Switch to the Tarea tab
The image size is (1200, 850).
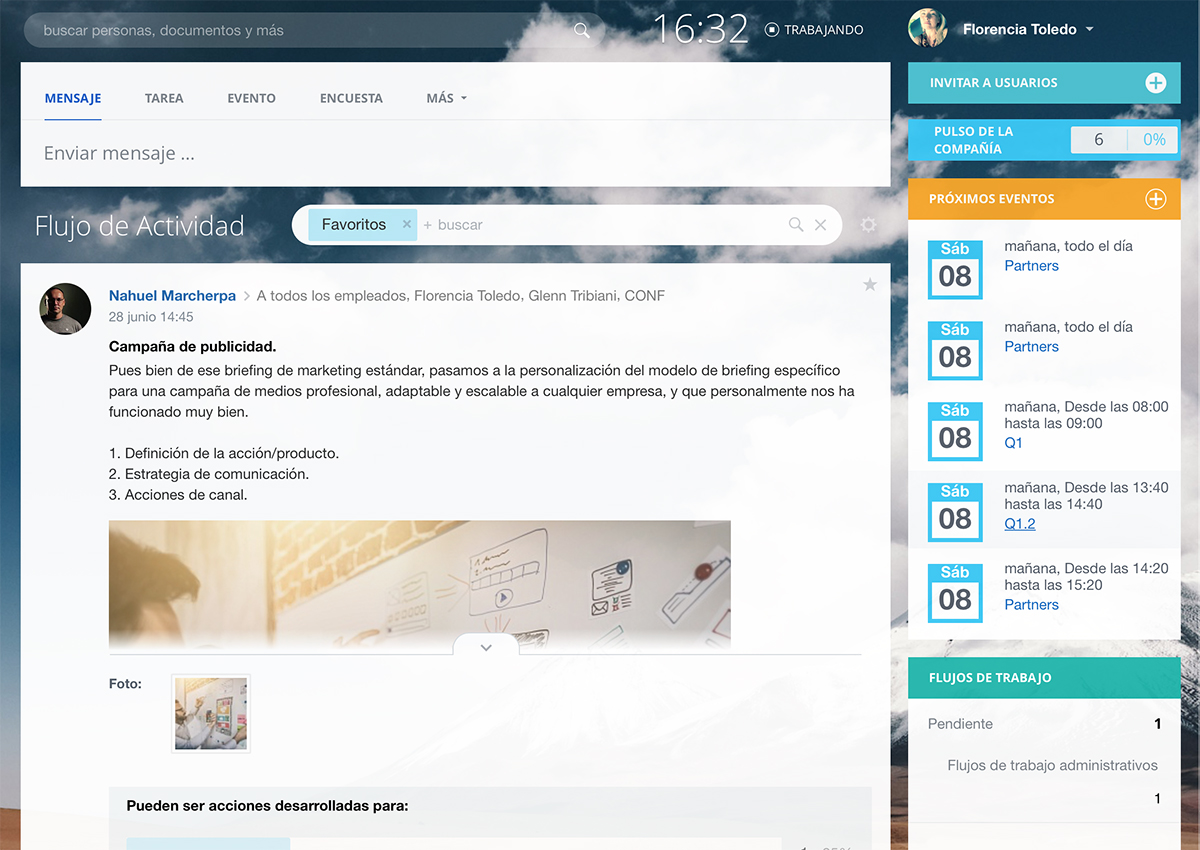164,98
